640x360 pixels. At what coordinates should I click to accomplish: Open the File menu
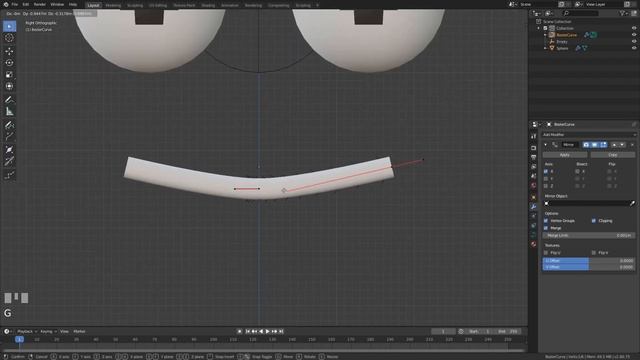[x=15, y=4]
